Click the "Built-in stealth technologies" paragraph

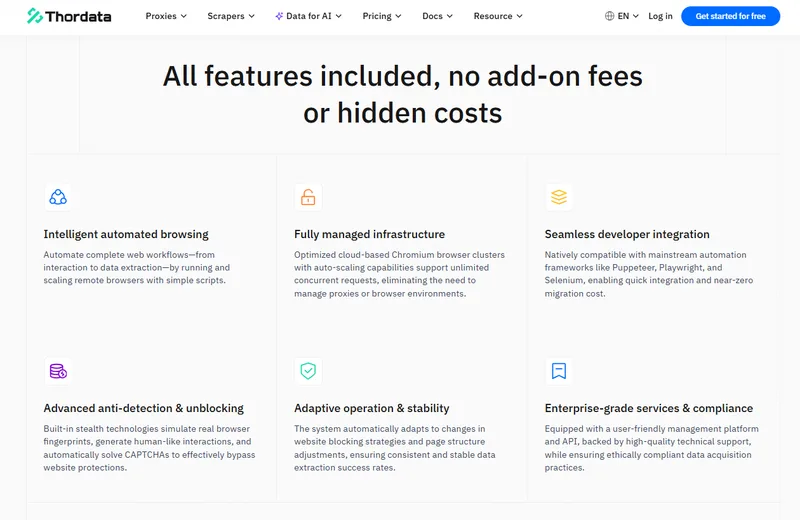149,448
